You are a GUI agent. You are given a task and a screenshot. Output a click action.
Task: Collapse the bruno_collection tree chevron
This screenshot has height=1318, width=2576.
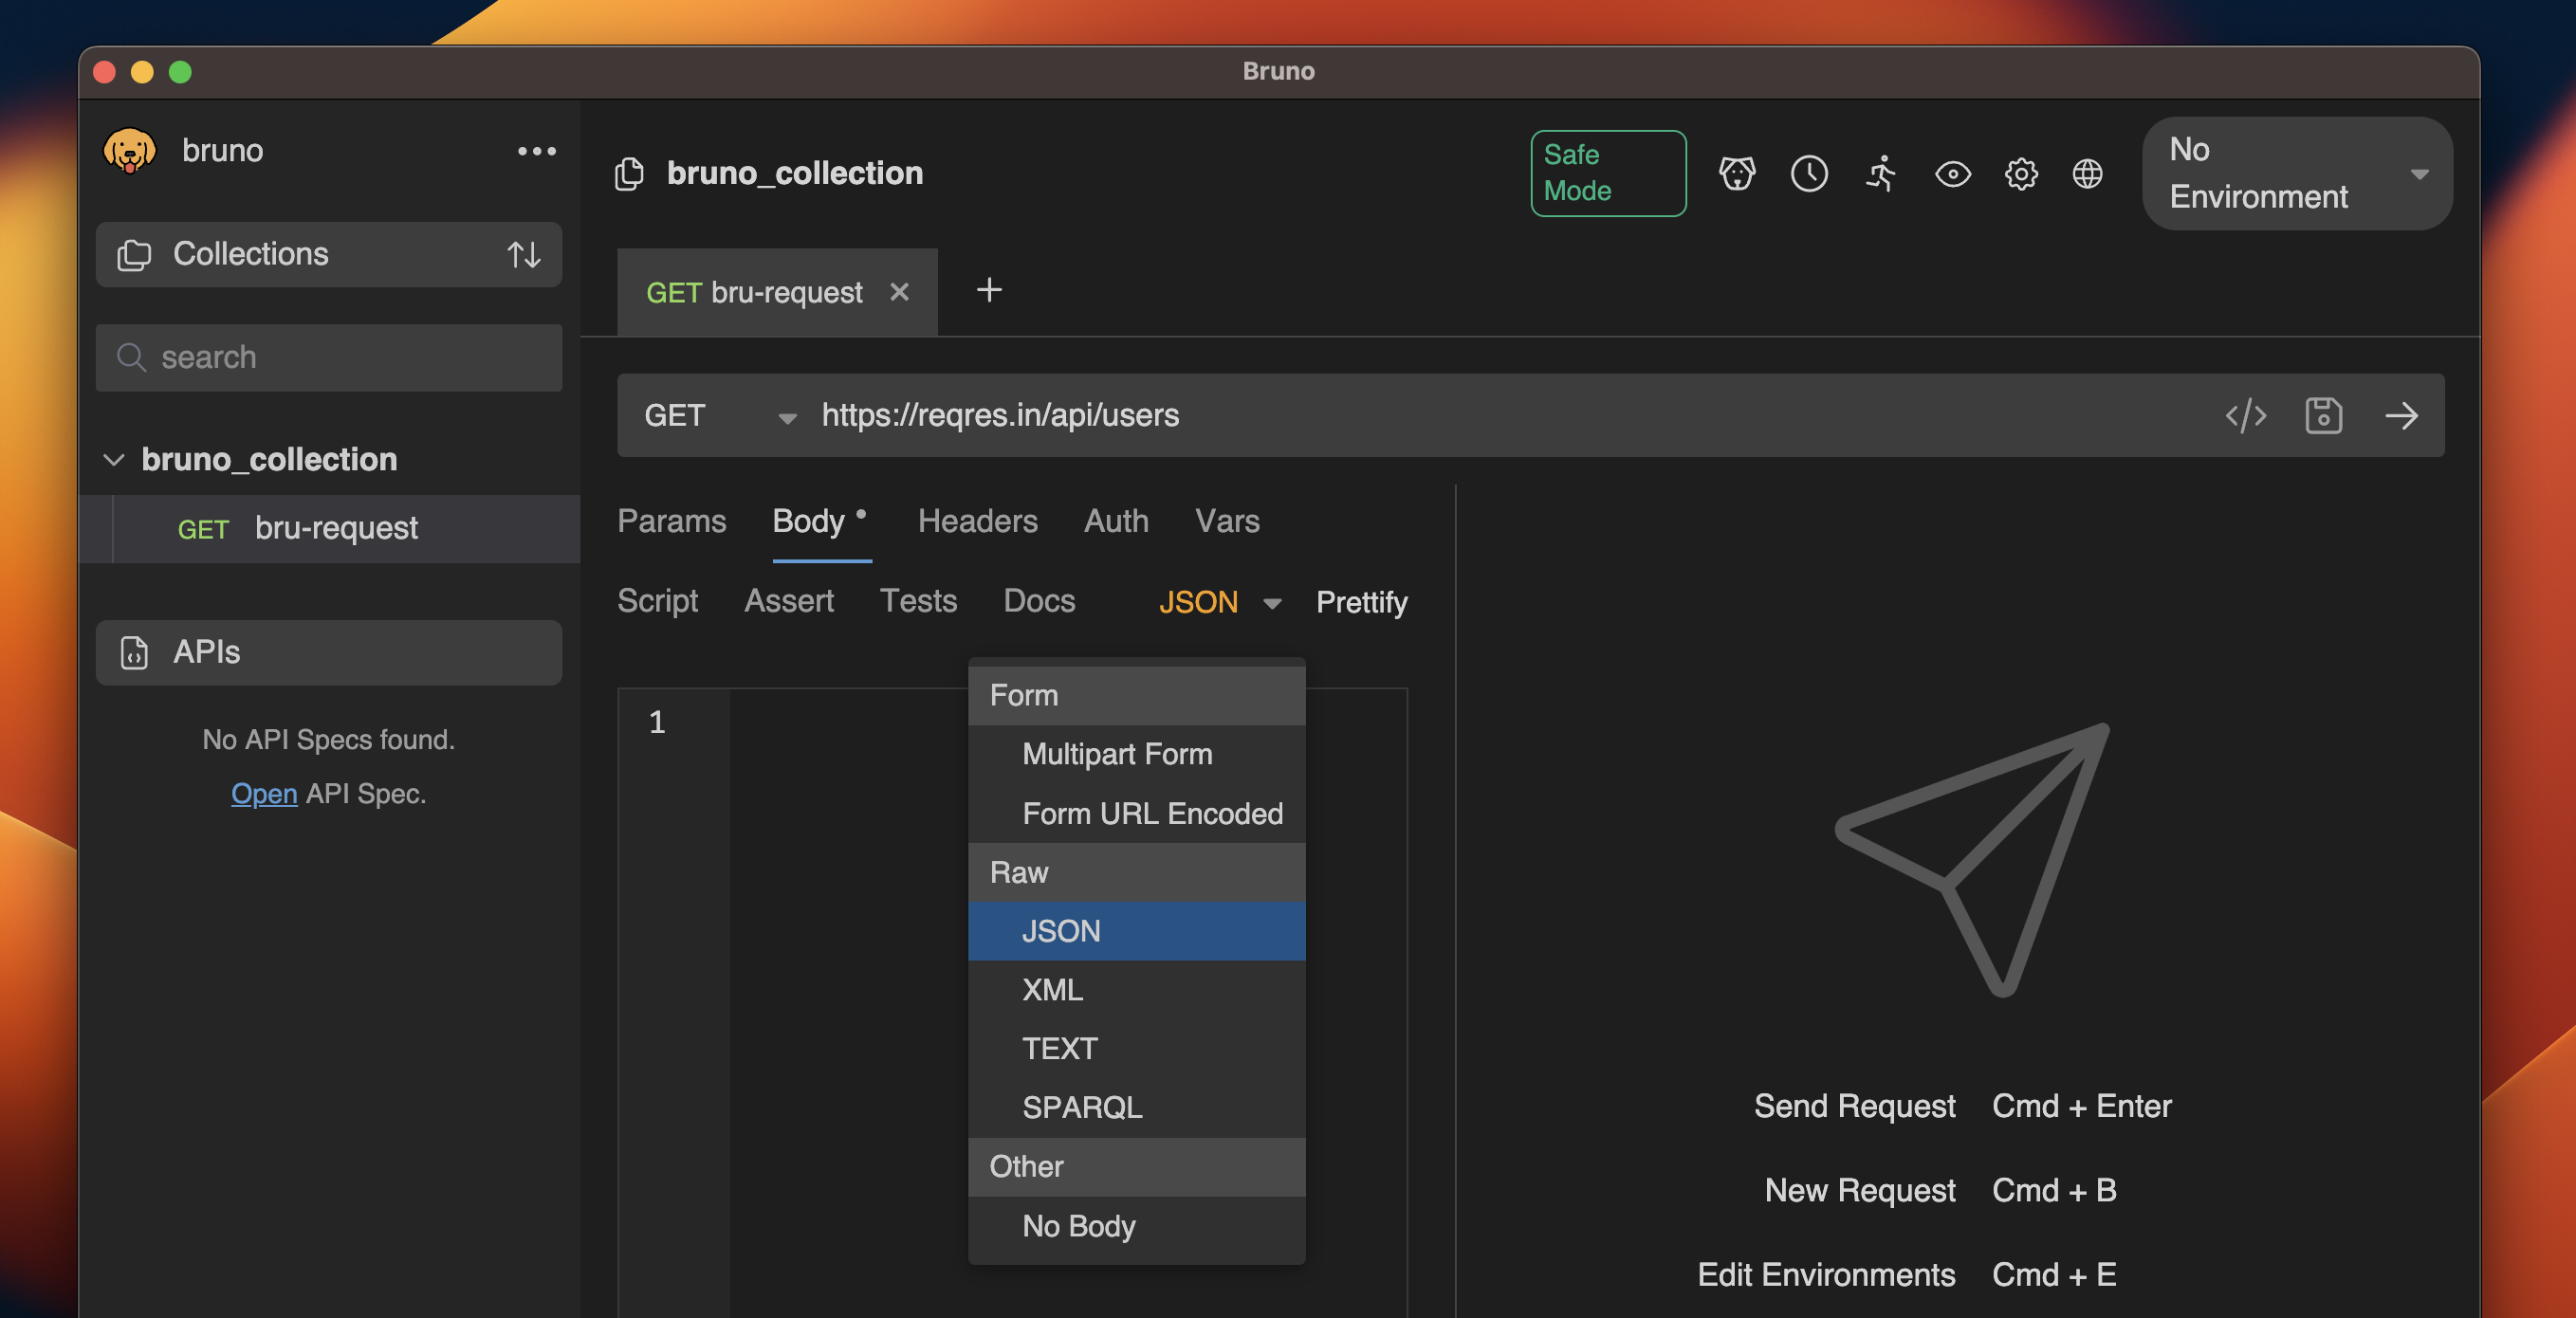click(114, 459)
